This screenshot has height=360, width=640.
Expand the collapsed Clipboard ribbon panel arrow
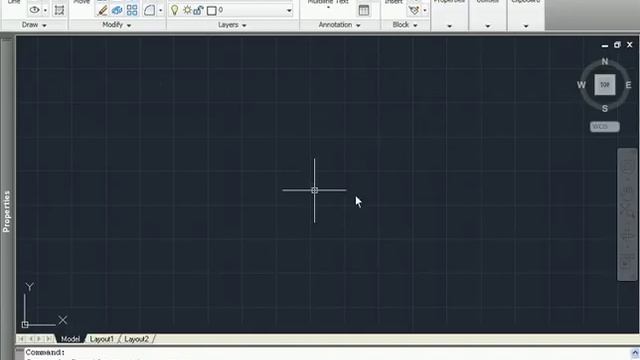click(x=526, y=26)
